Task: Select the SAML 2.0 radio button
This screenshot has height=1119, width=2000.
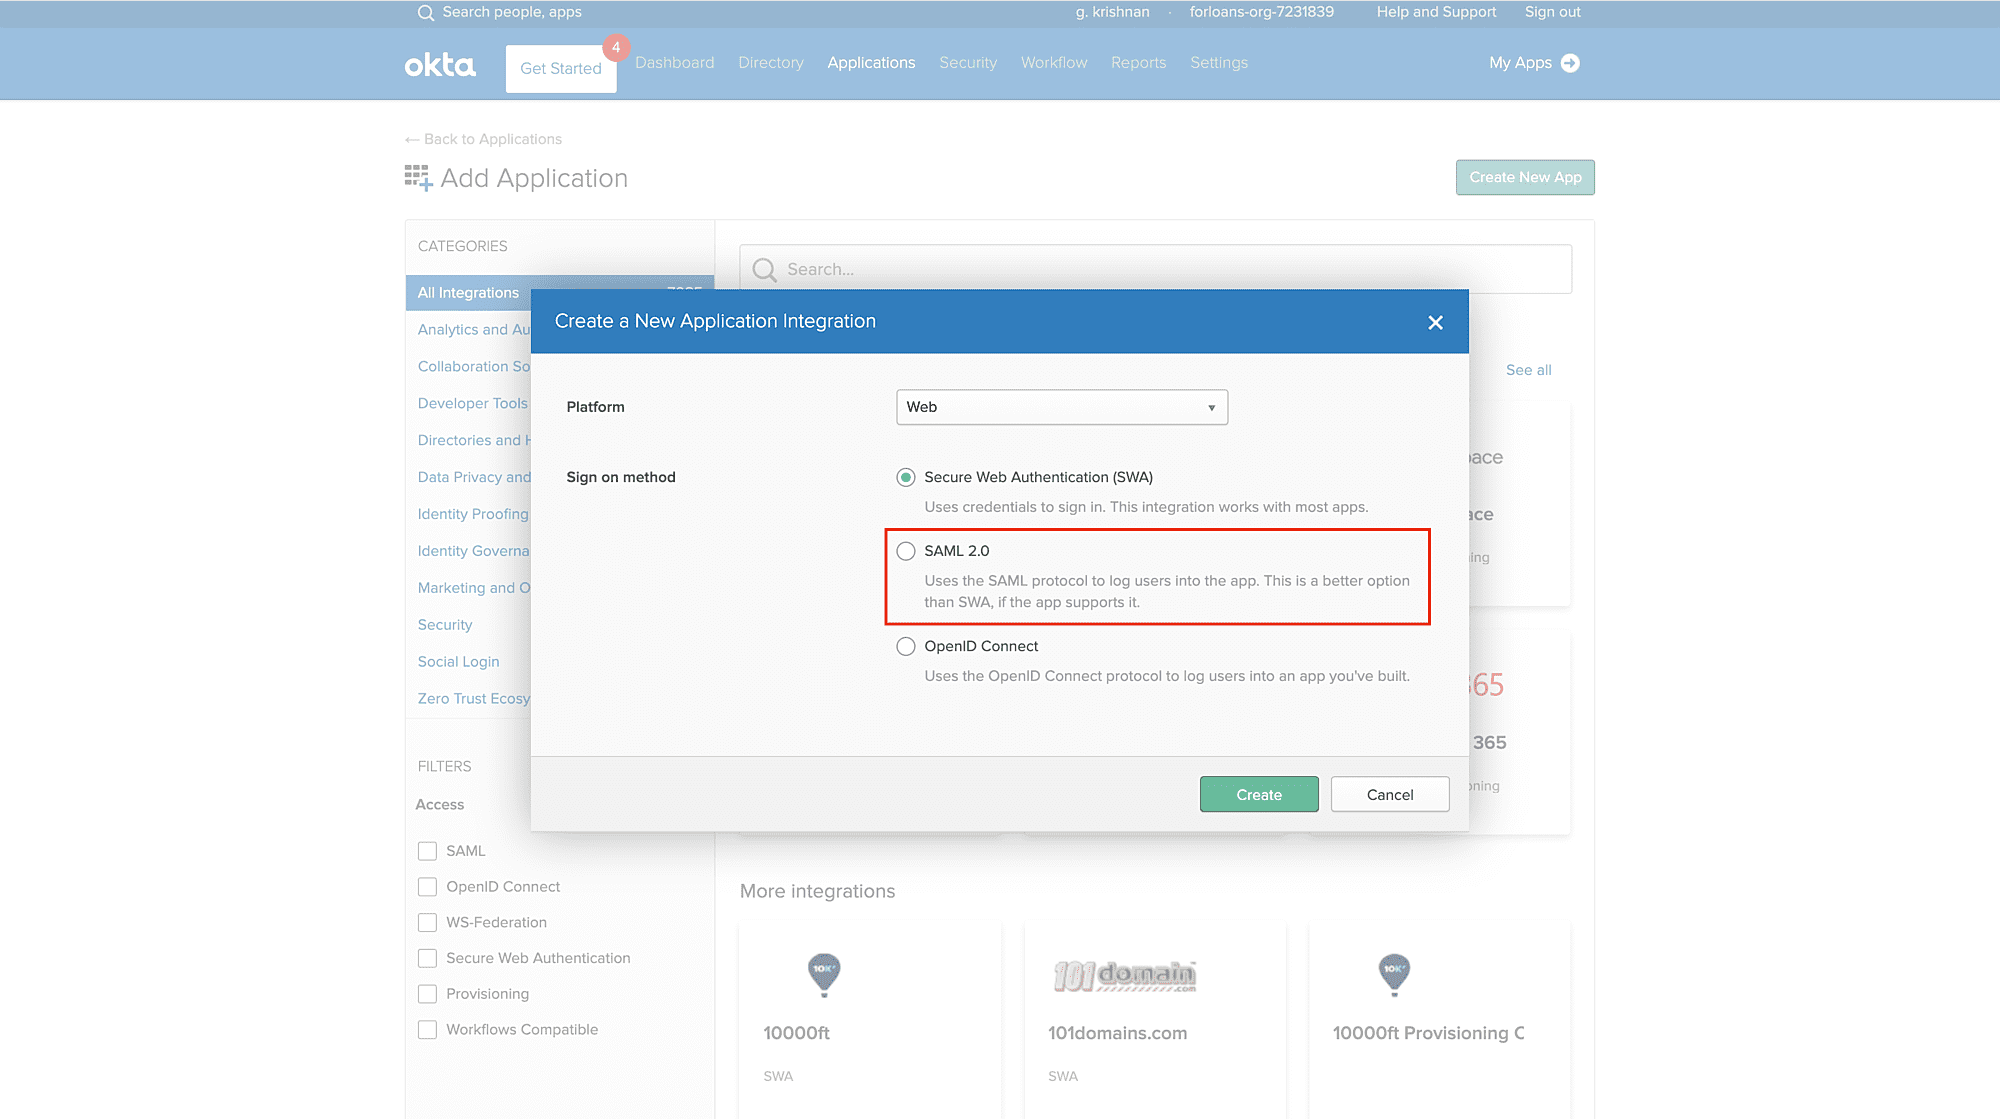Action: tap(906, 551)
